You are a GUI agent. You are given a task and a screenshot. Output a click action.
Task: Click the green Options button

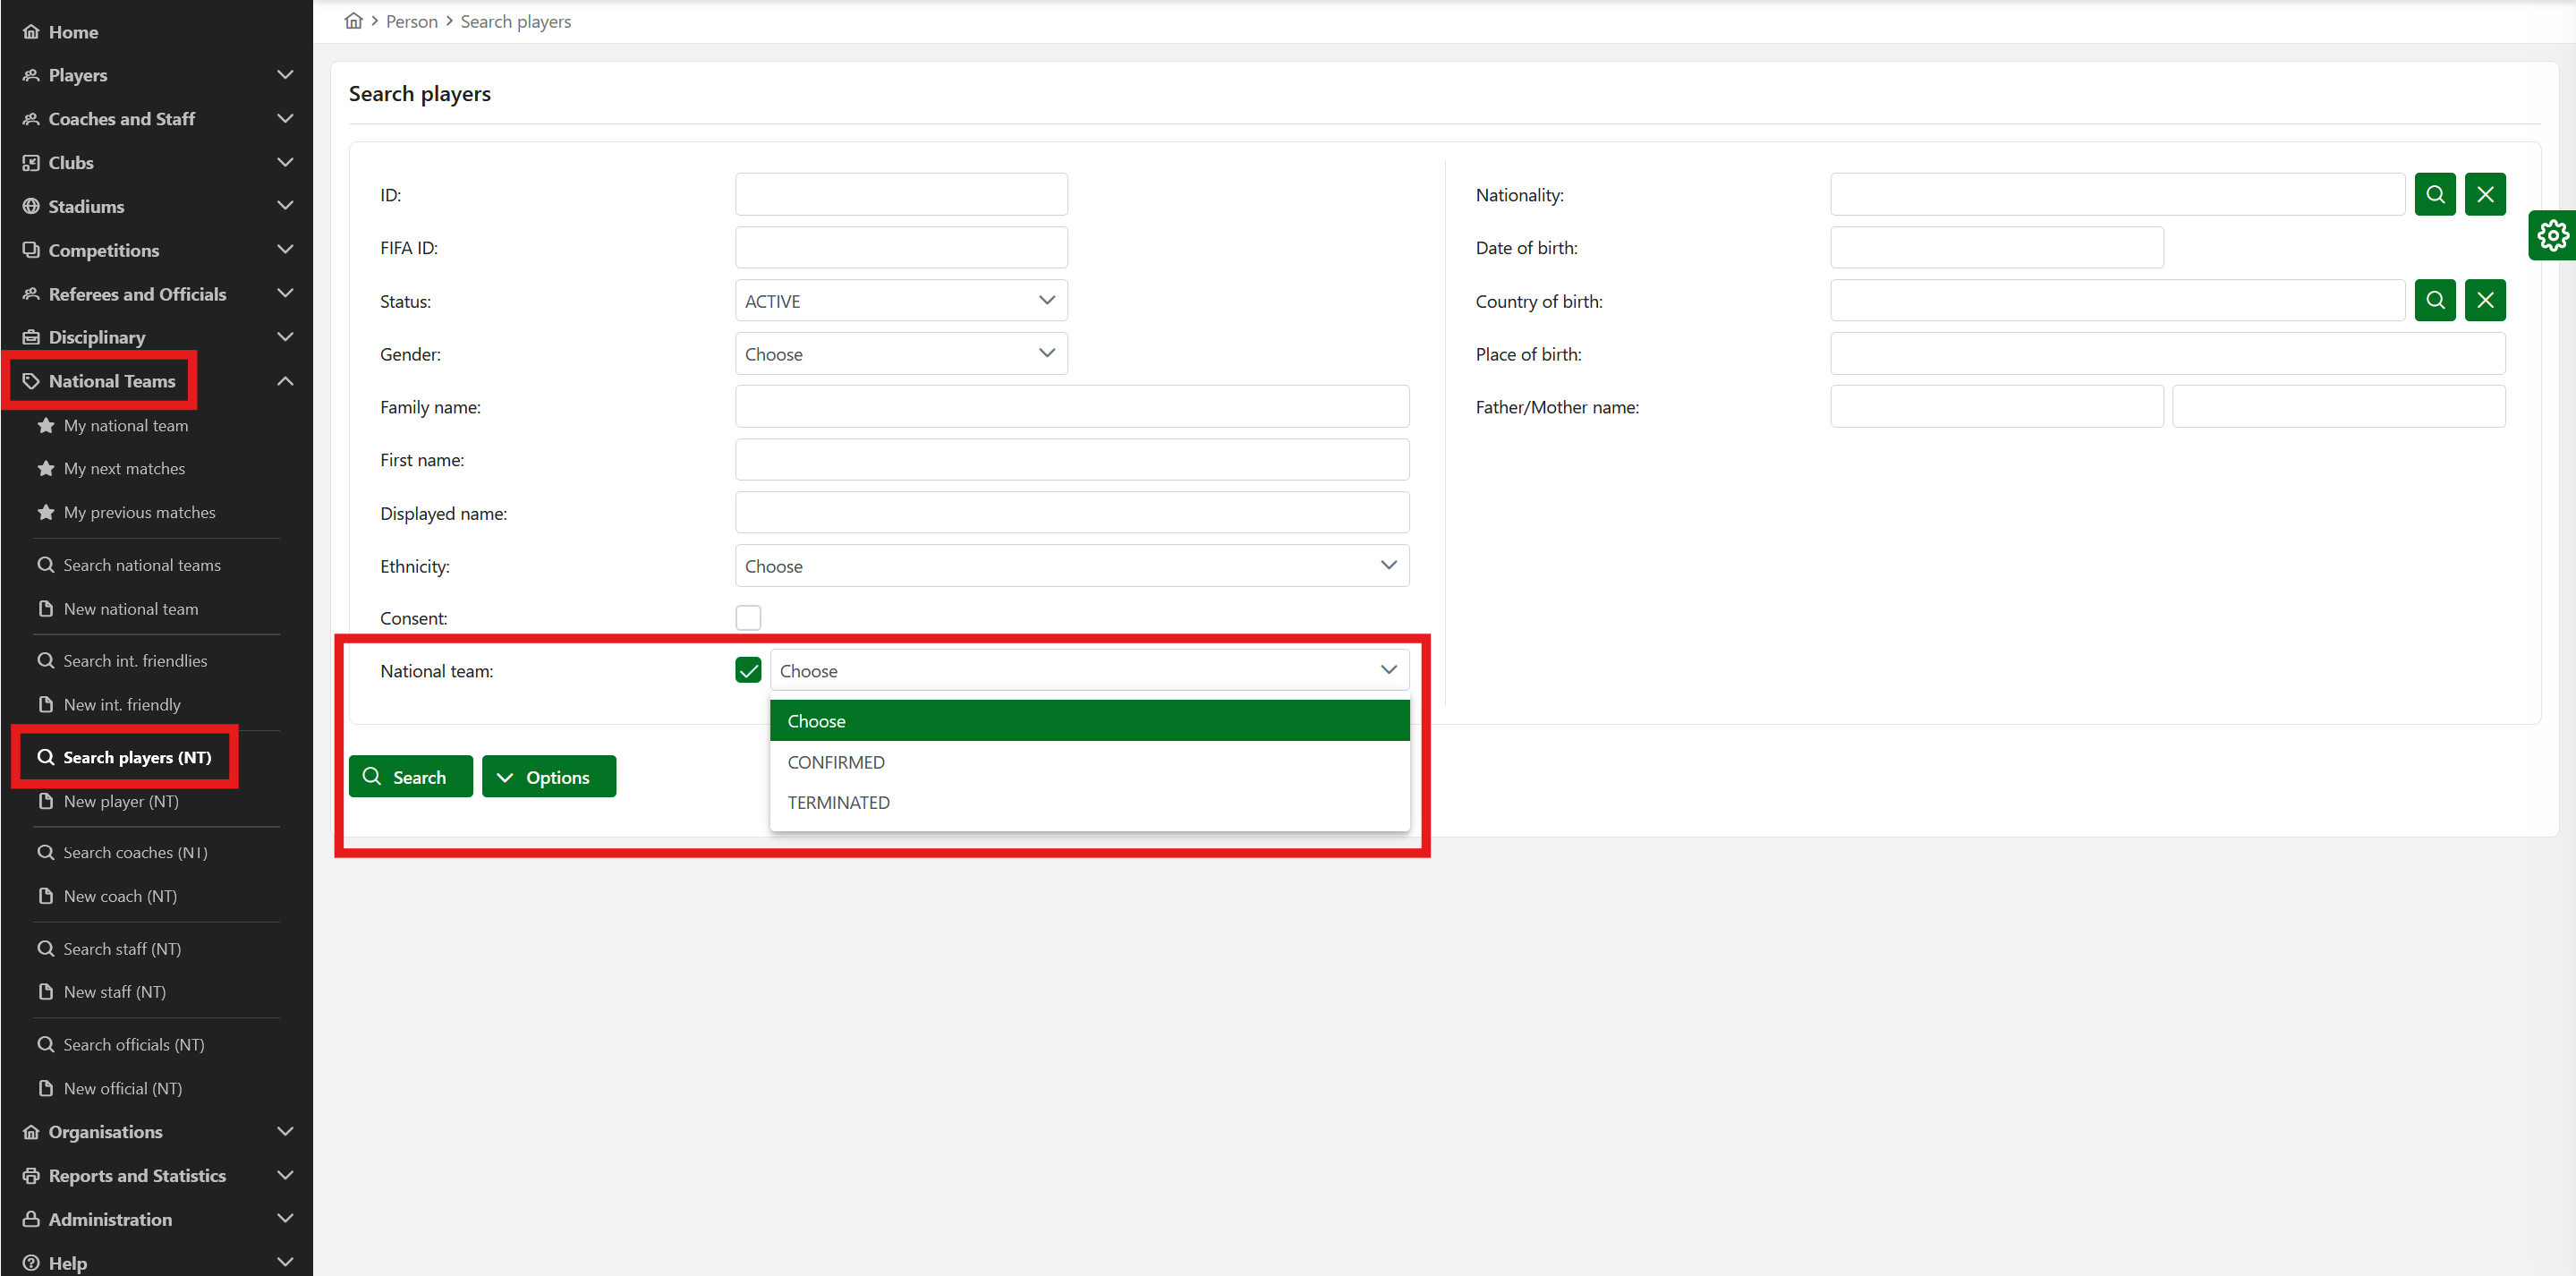click(x=548, y=777)
